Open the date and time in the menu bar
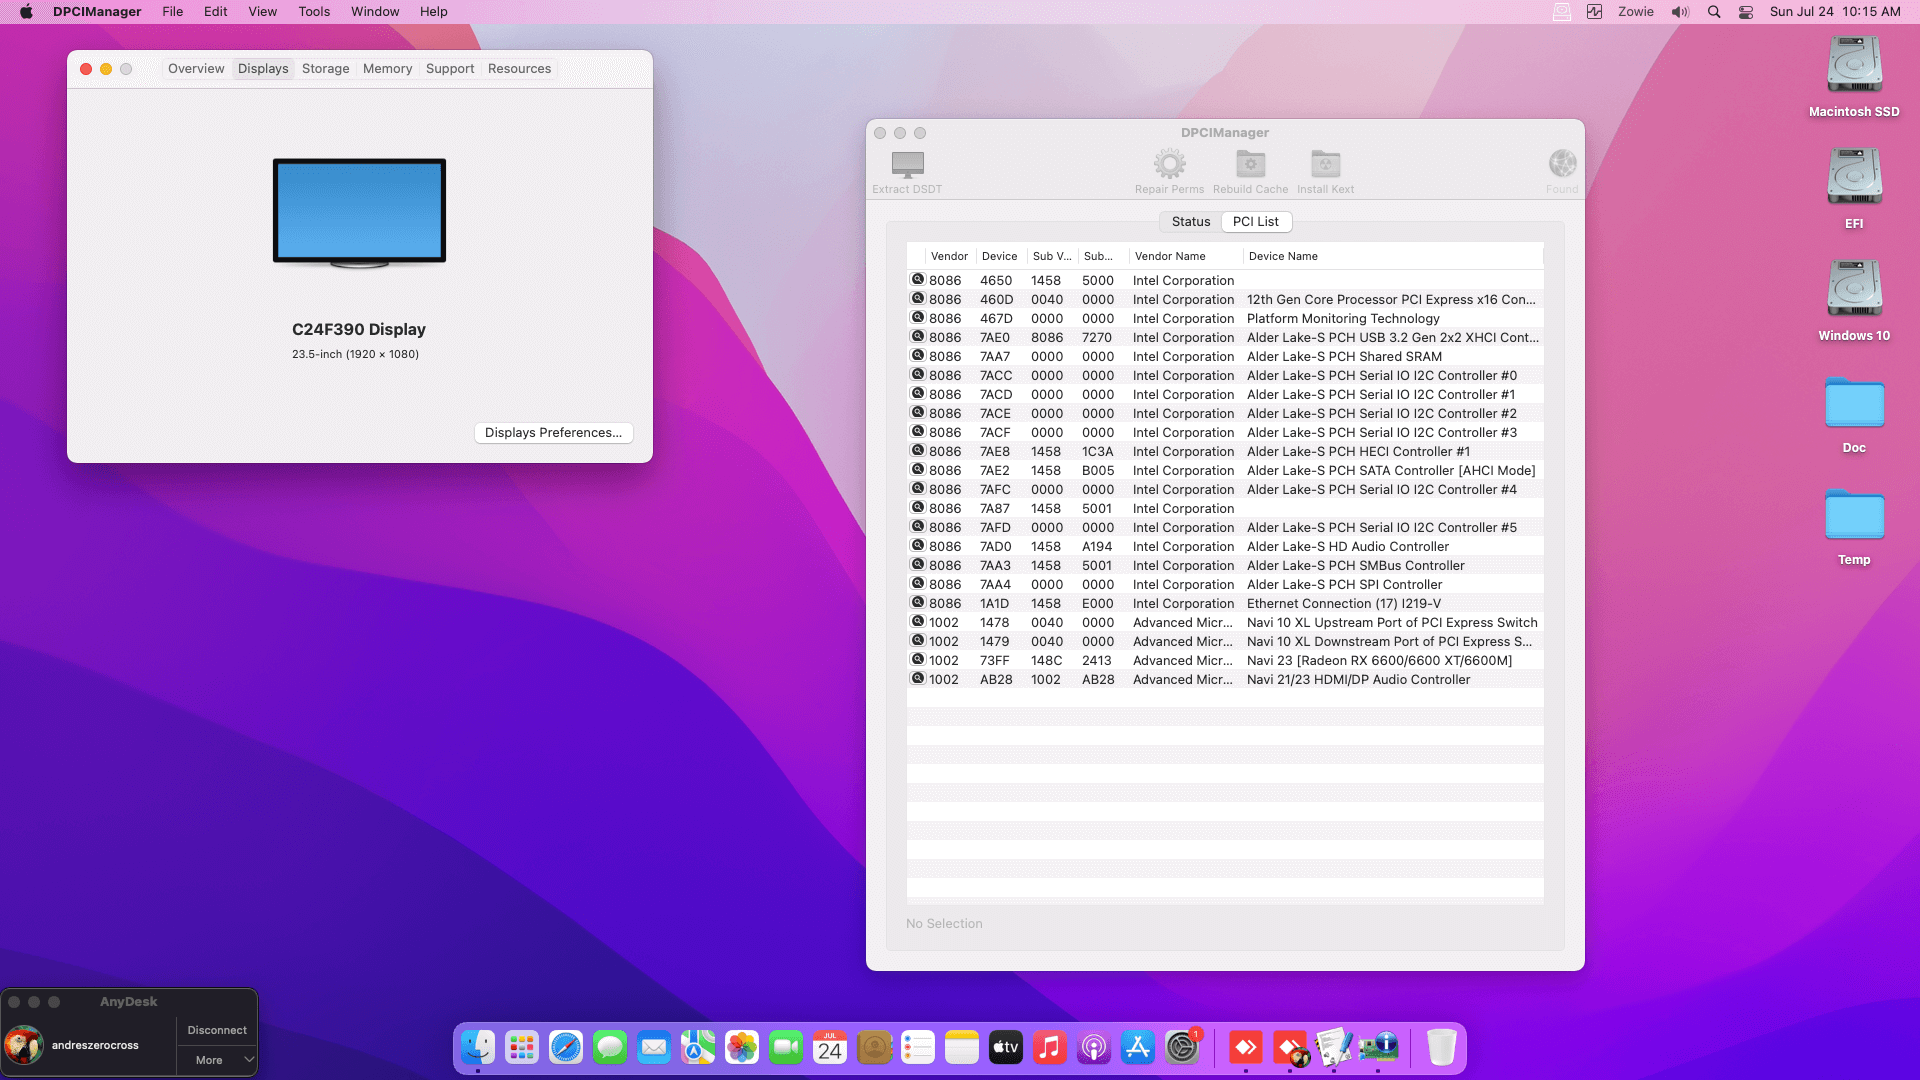The height and width of the screenshot is (1080, 1920). tap(1835, 12)
